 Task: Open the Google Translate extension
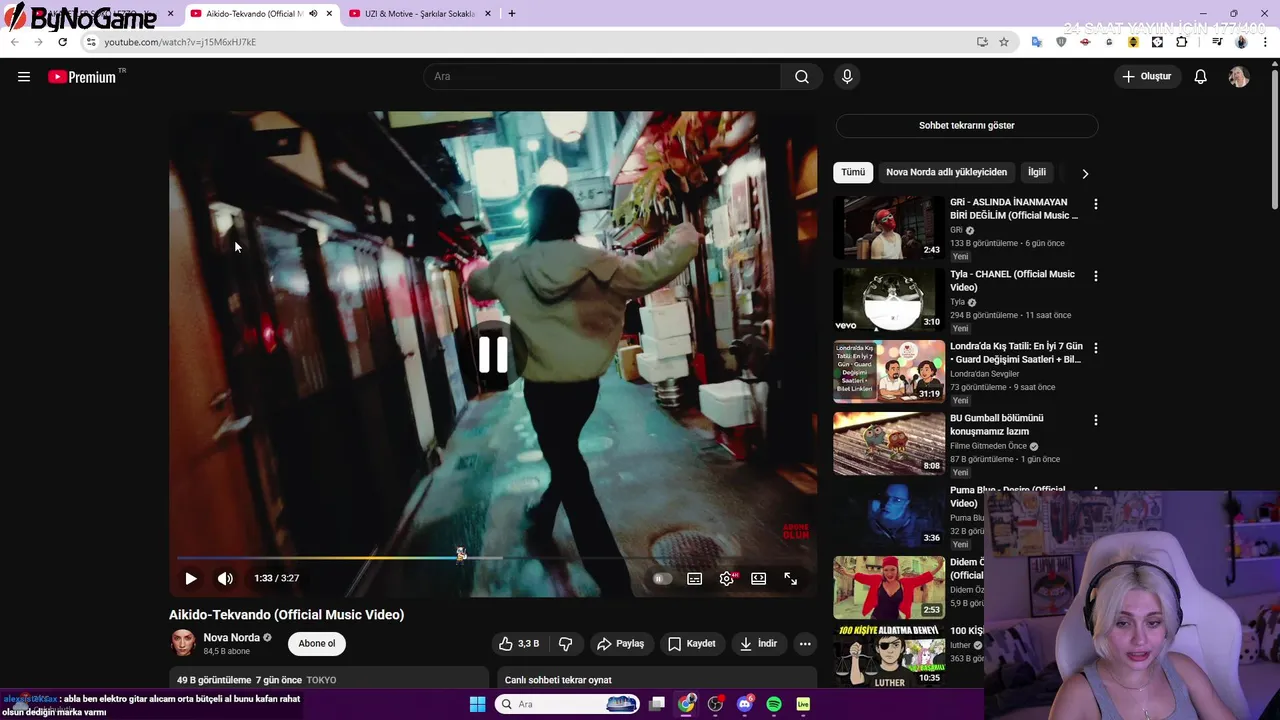click(1037, 42)
